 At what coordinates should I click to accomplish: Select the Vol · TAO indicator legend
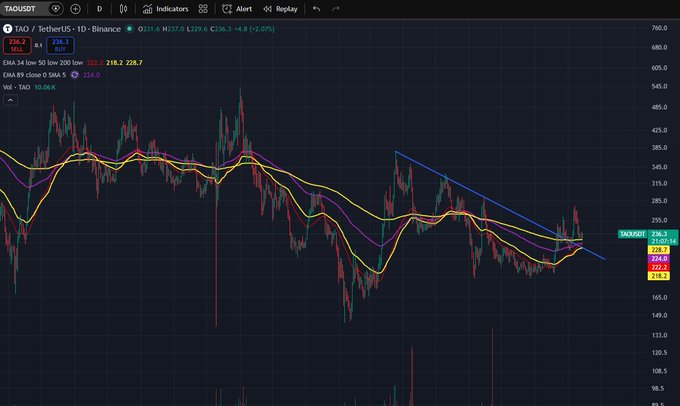[x=16, y=87]
